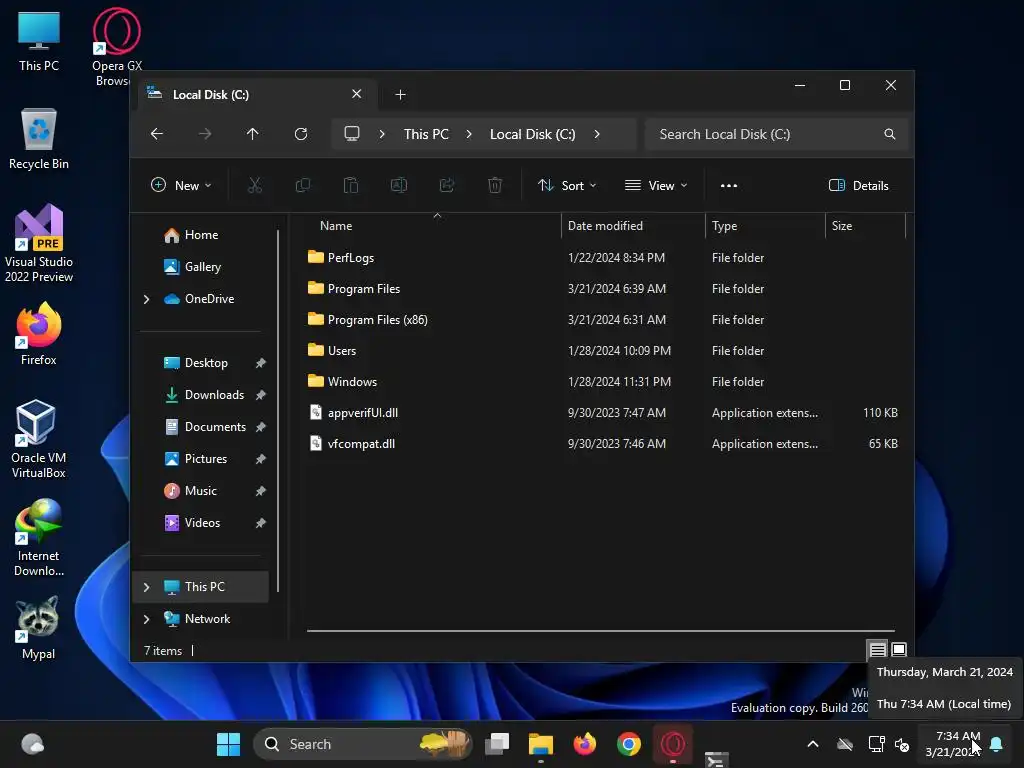The height and width of the screenshot is (768, 1024).
Task: Open Task View on taskbar
Action: (497, 744)
